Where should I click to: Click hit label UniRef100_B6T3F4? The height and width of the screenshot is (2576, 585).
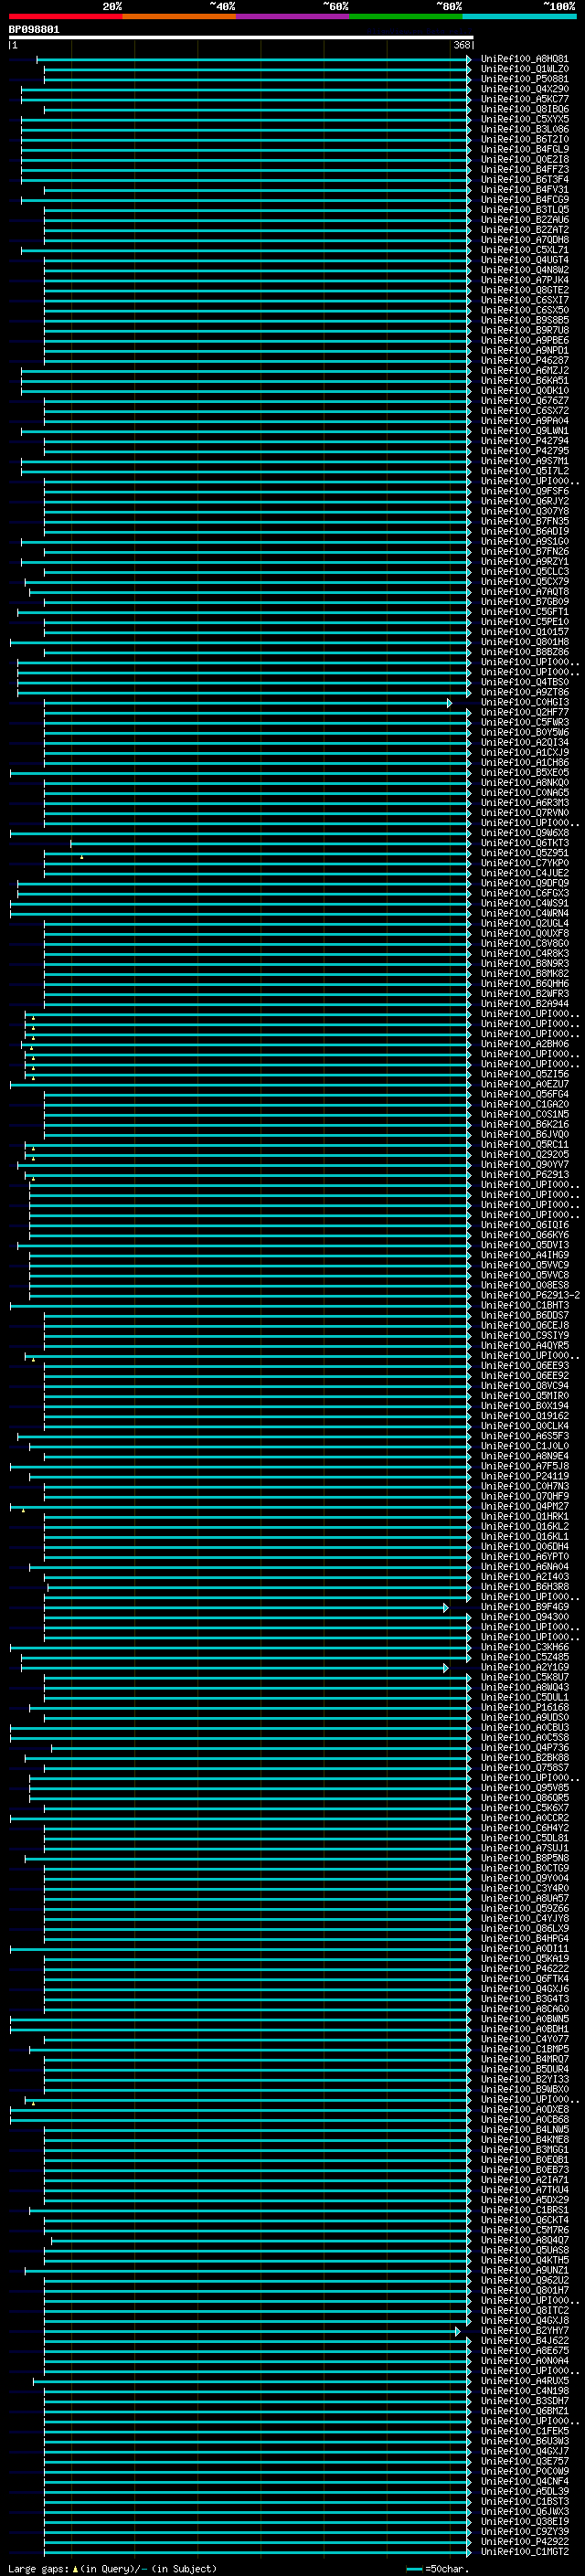[x=524, y=179]
